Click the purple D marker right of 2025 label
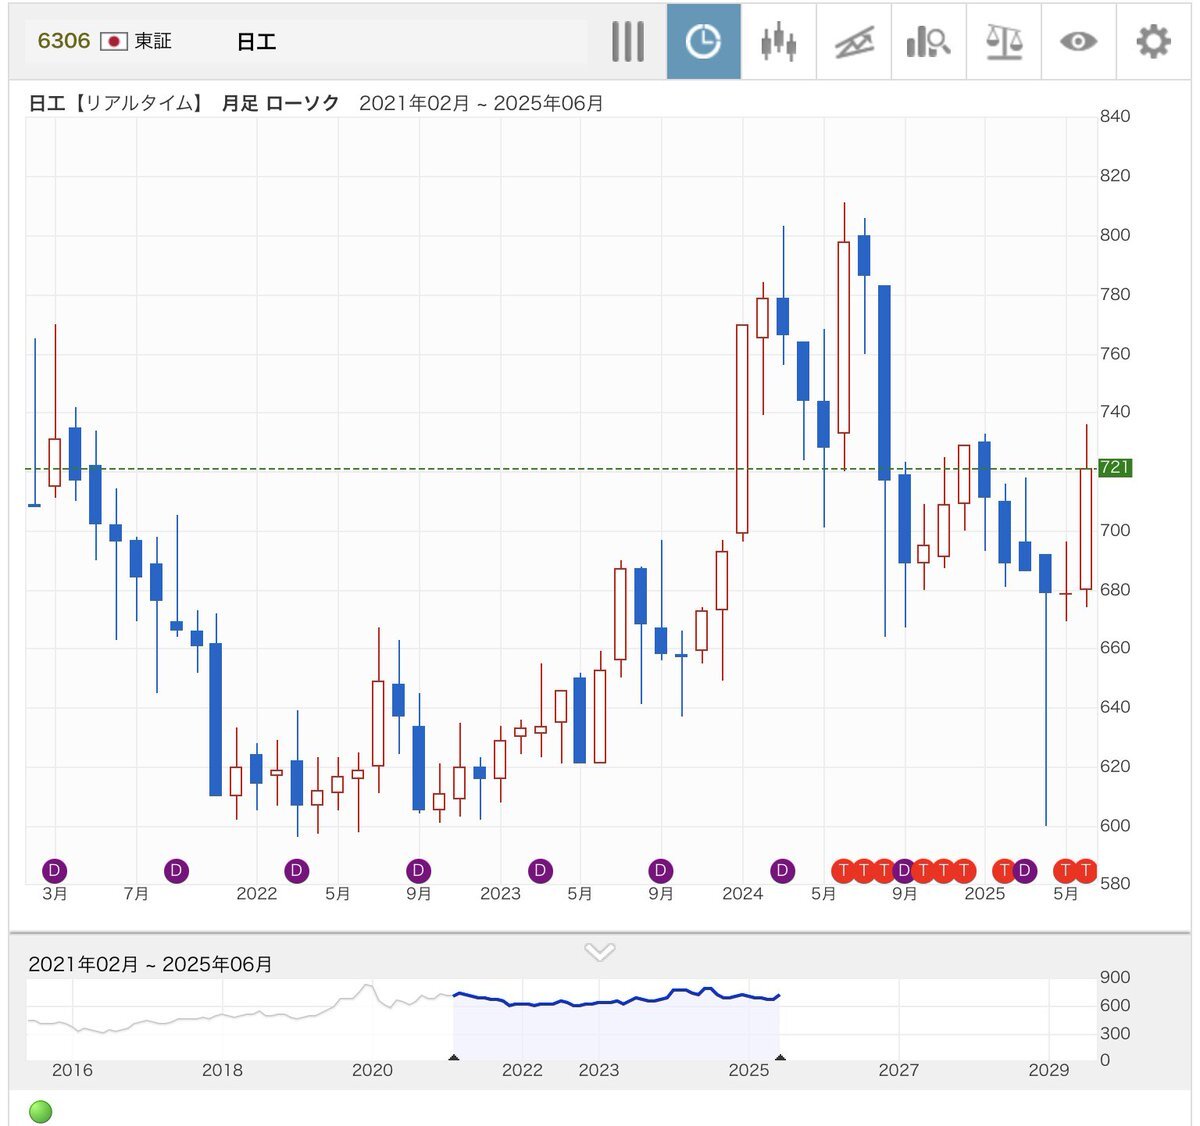The width and height of the screenshot is (1200, 1126). click(x=1024, y=870)
